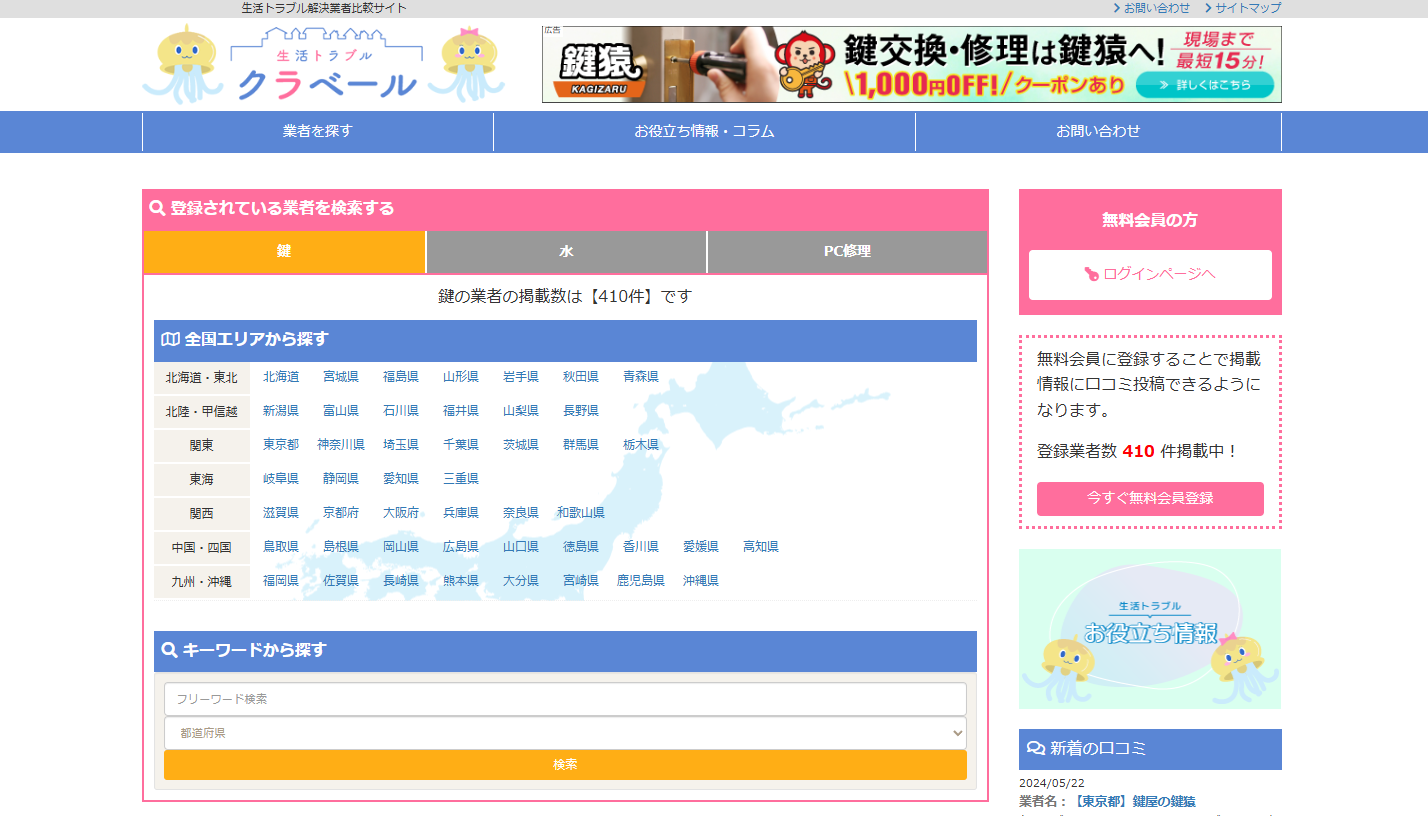
Task: Switch to the 水 tab
Action: (x=566, y=252)
